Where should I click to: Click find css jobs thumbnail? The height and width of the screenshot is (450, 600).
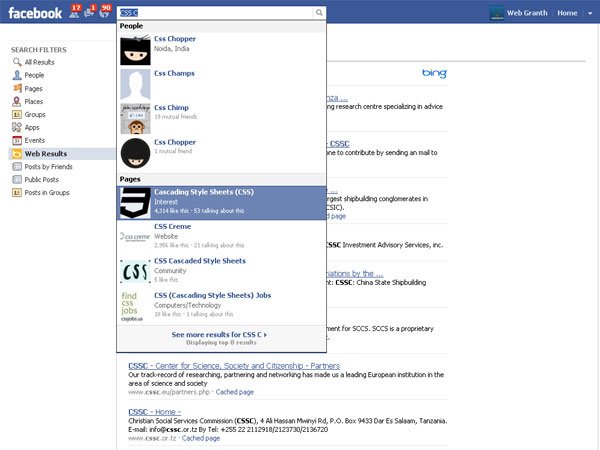tap(132, 306)
